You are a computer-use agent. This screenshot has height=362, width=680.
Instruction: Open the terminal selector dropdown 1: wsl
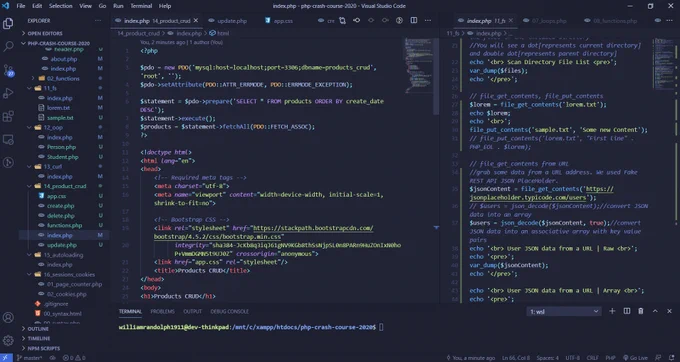564,311
